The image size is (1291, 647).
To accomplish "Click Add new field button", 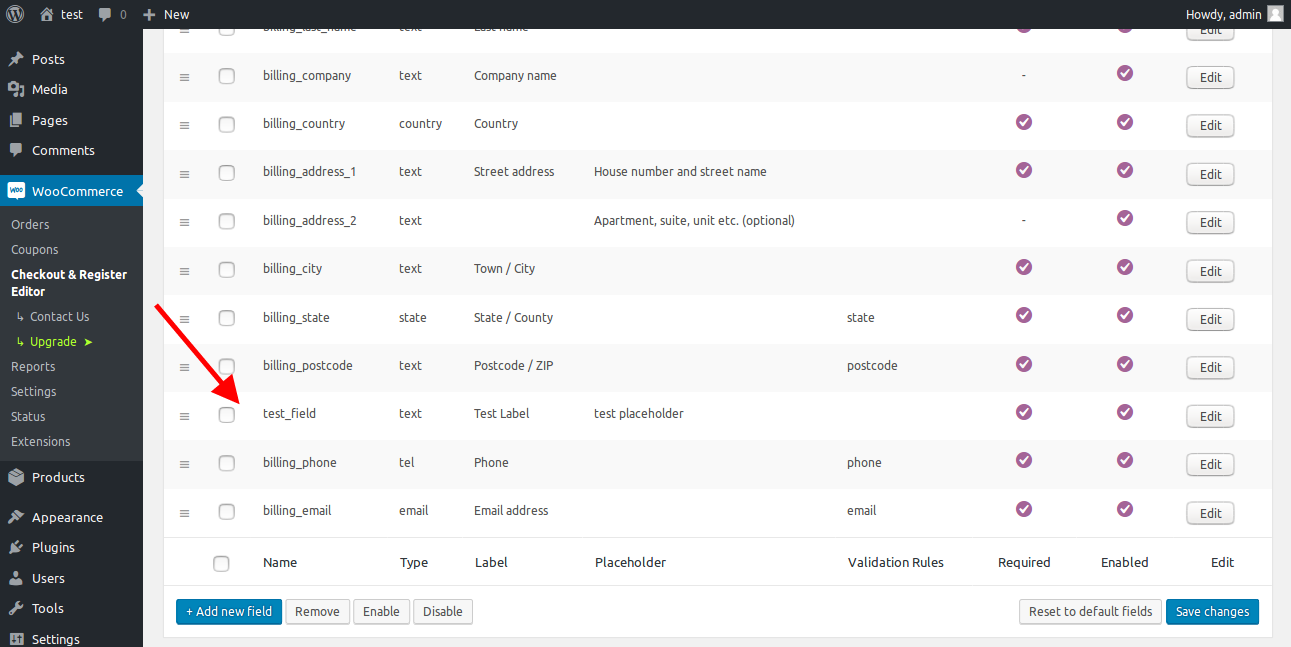I will pos(229,611).
